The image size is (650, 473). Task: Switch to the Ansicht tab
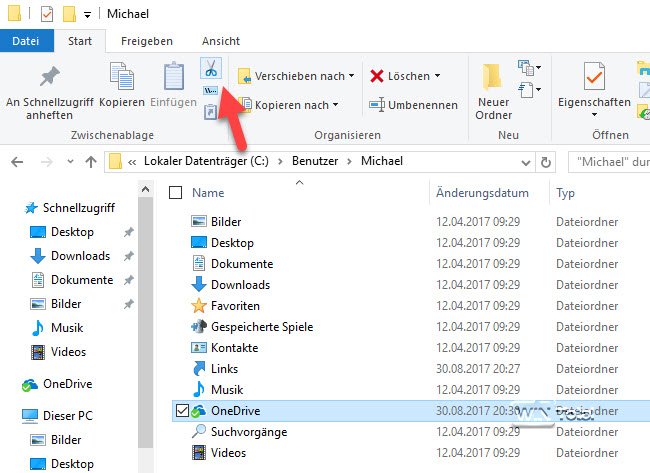[221, 41]
